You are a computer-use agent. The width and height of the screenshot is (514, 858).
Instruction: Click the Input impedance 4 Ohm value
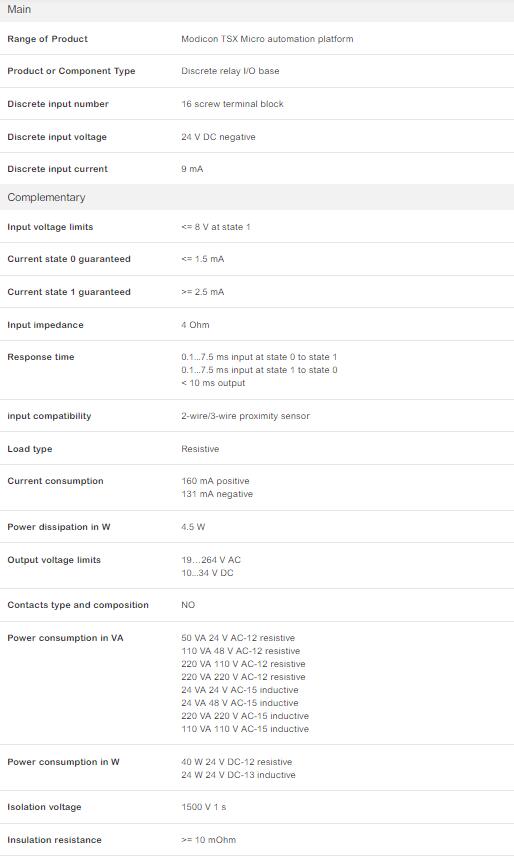[195, 325]
